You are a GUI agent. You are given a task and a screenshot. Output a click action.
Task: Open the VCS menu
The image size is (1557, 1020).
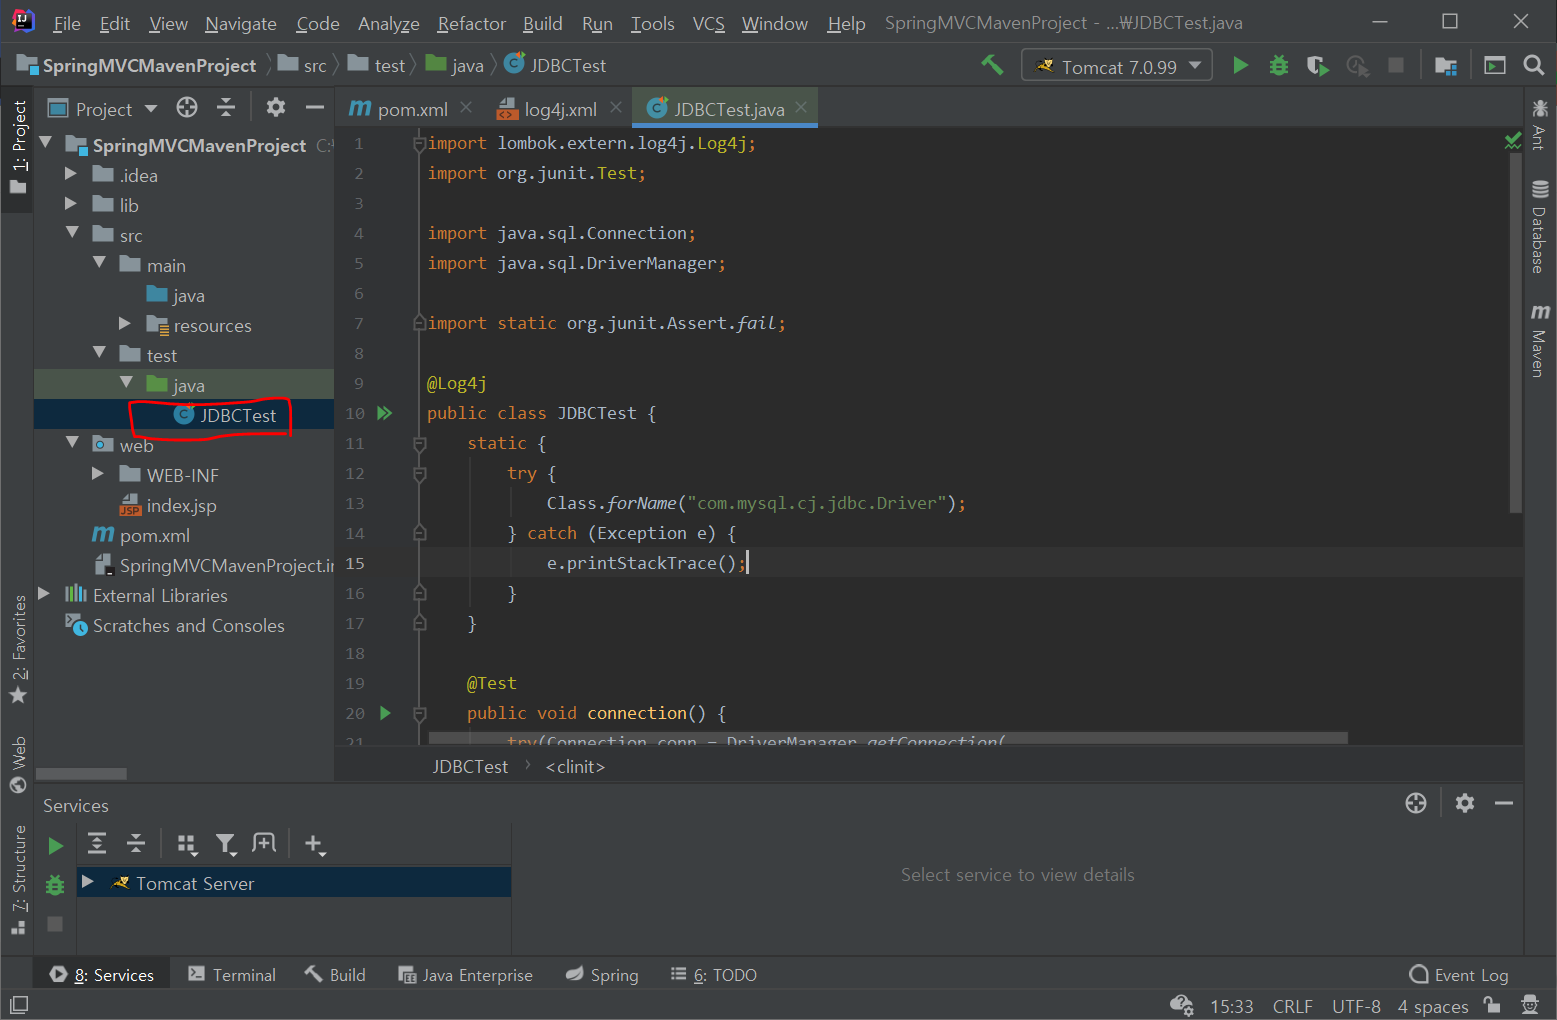tap(708, 23)
